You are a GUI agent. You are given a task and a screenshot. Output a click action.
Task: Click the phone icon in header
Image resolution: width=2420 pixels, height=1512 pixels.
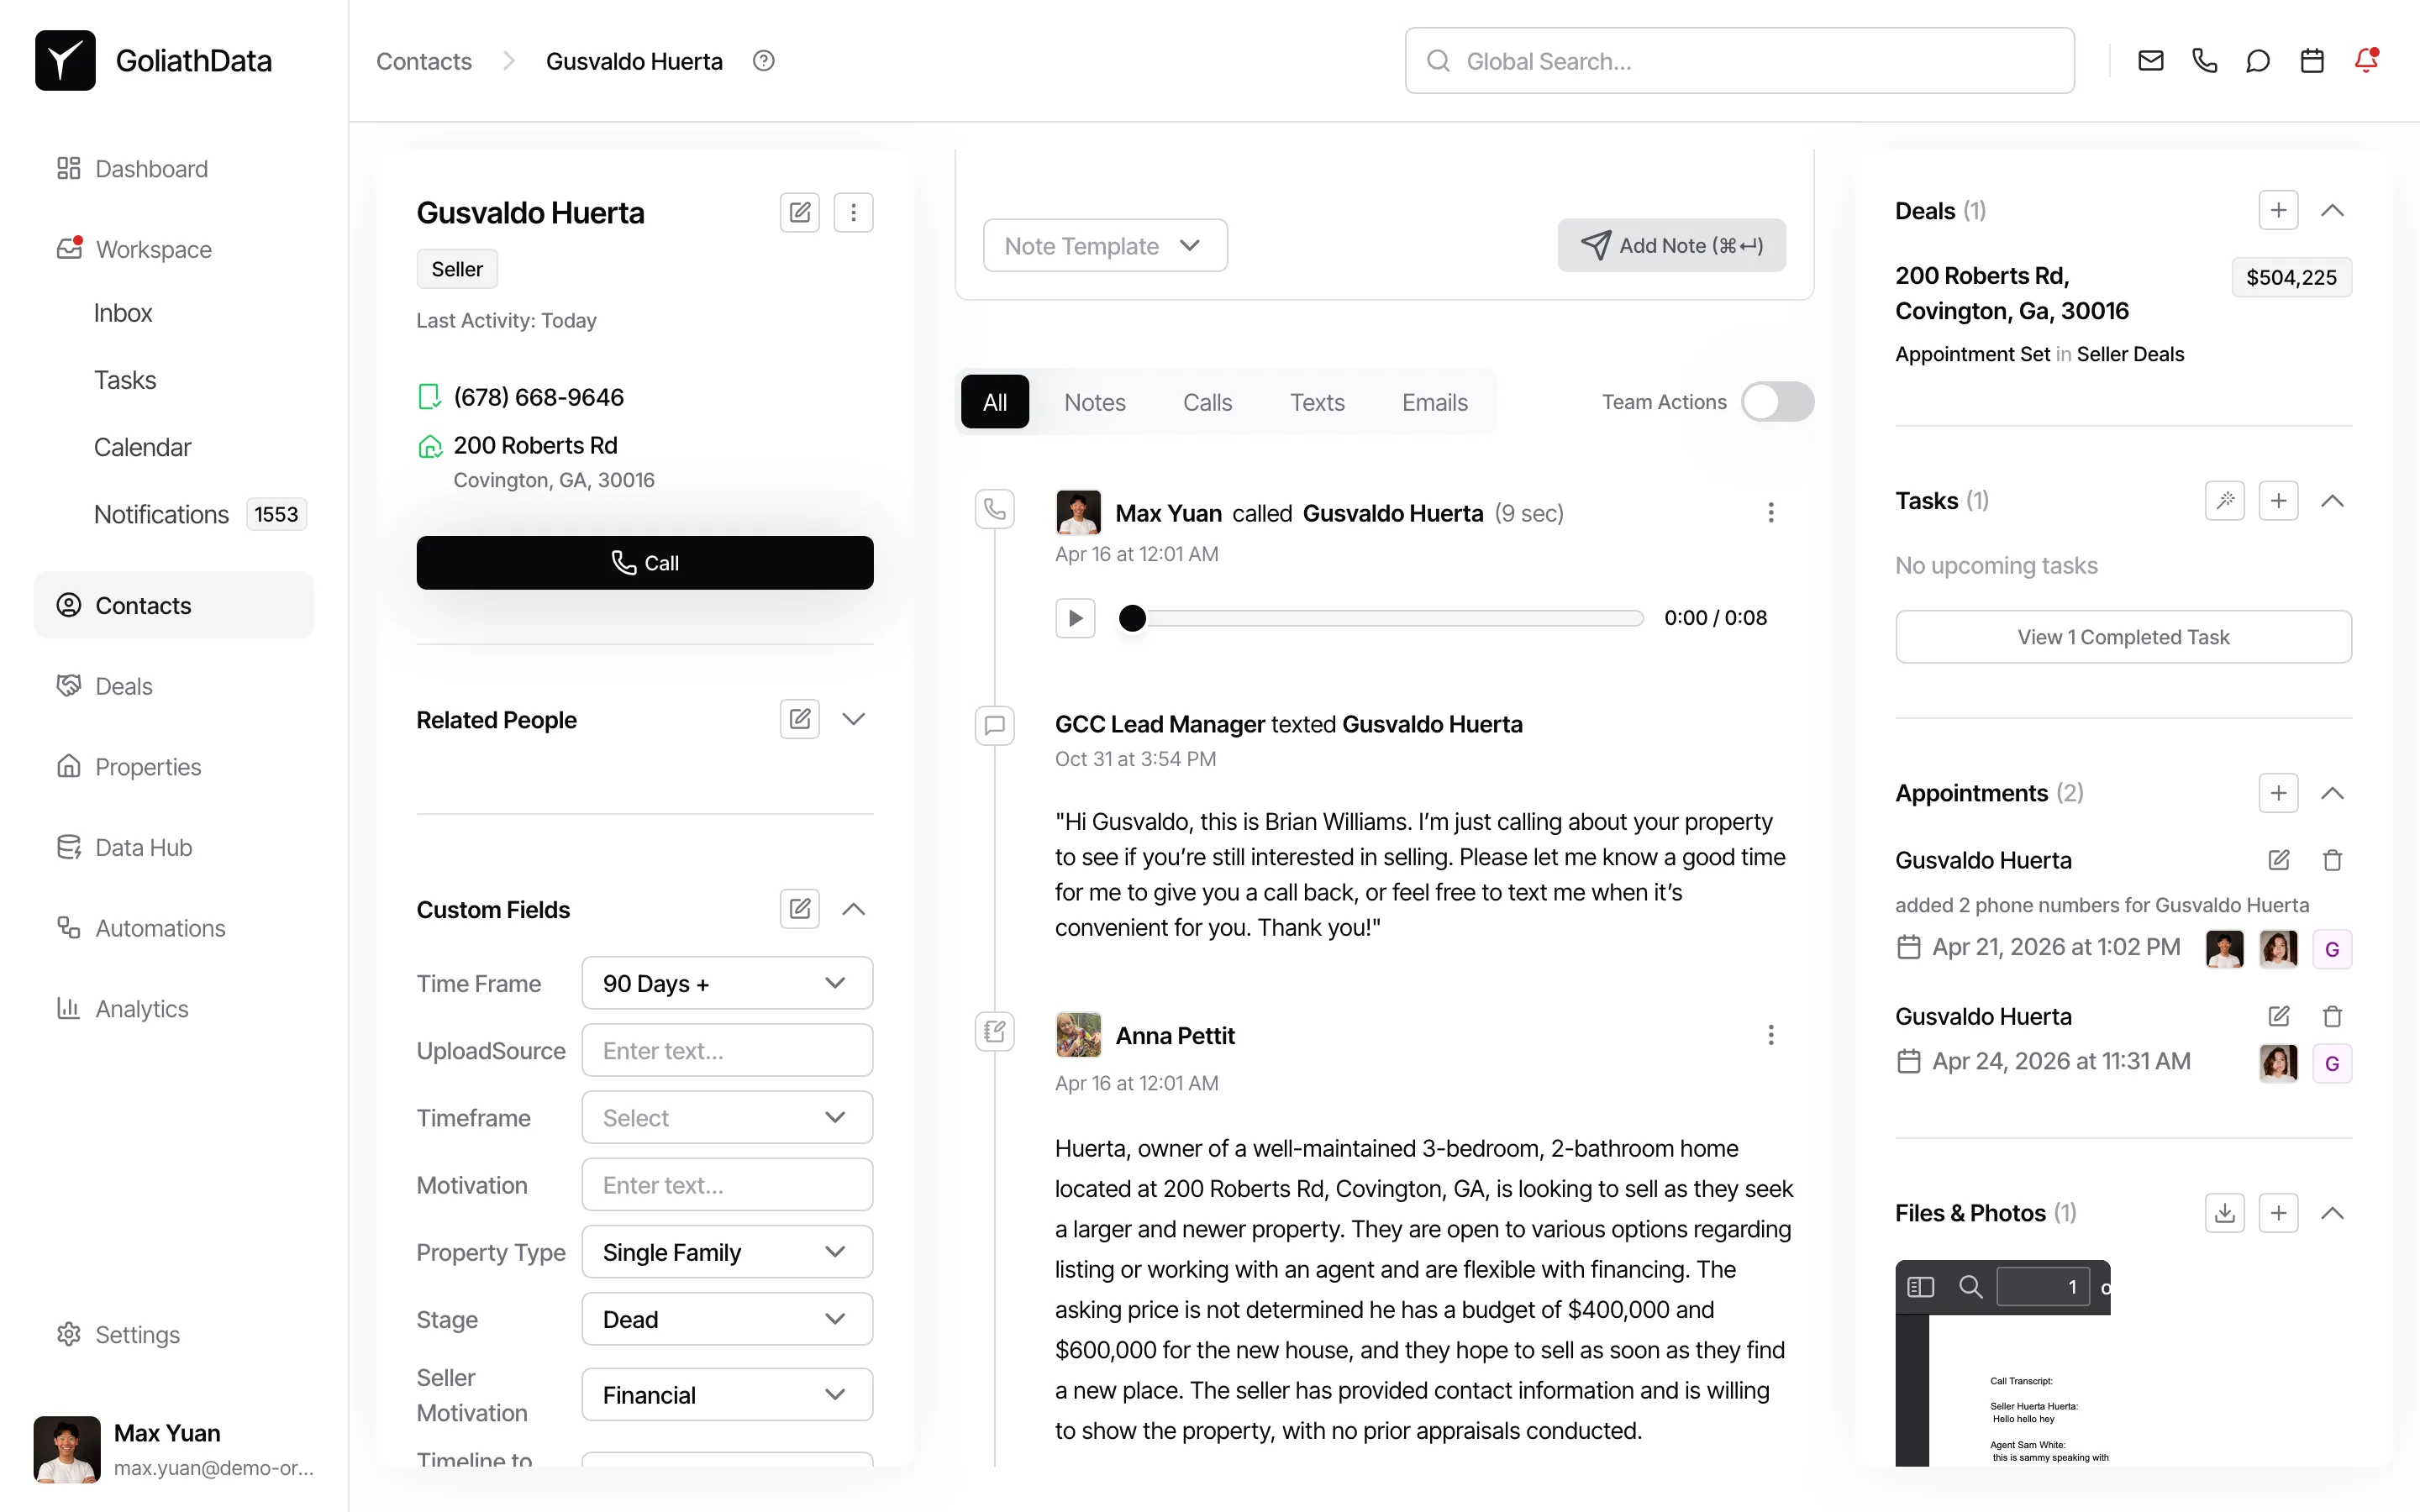click(x=2204, y=61)
